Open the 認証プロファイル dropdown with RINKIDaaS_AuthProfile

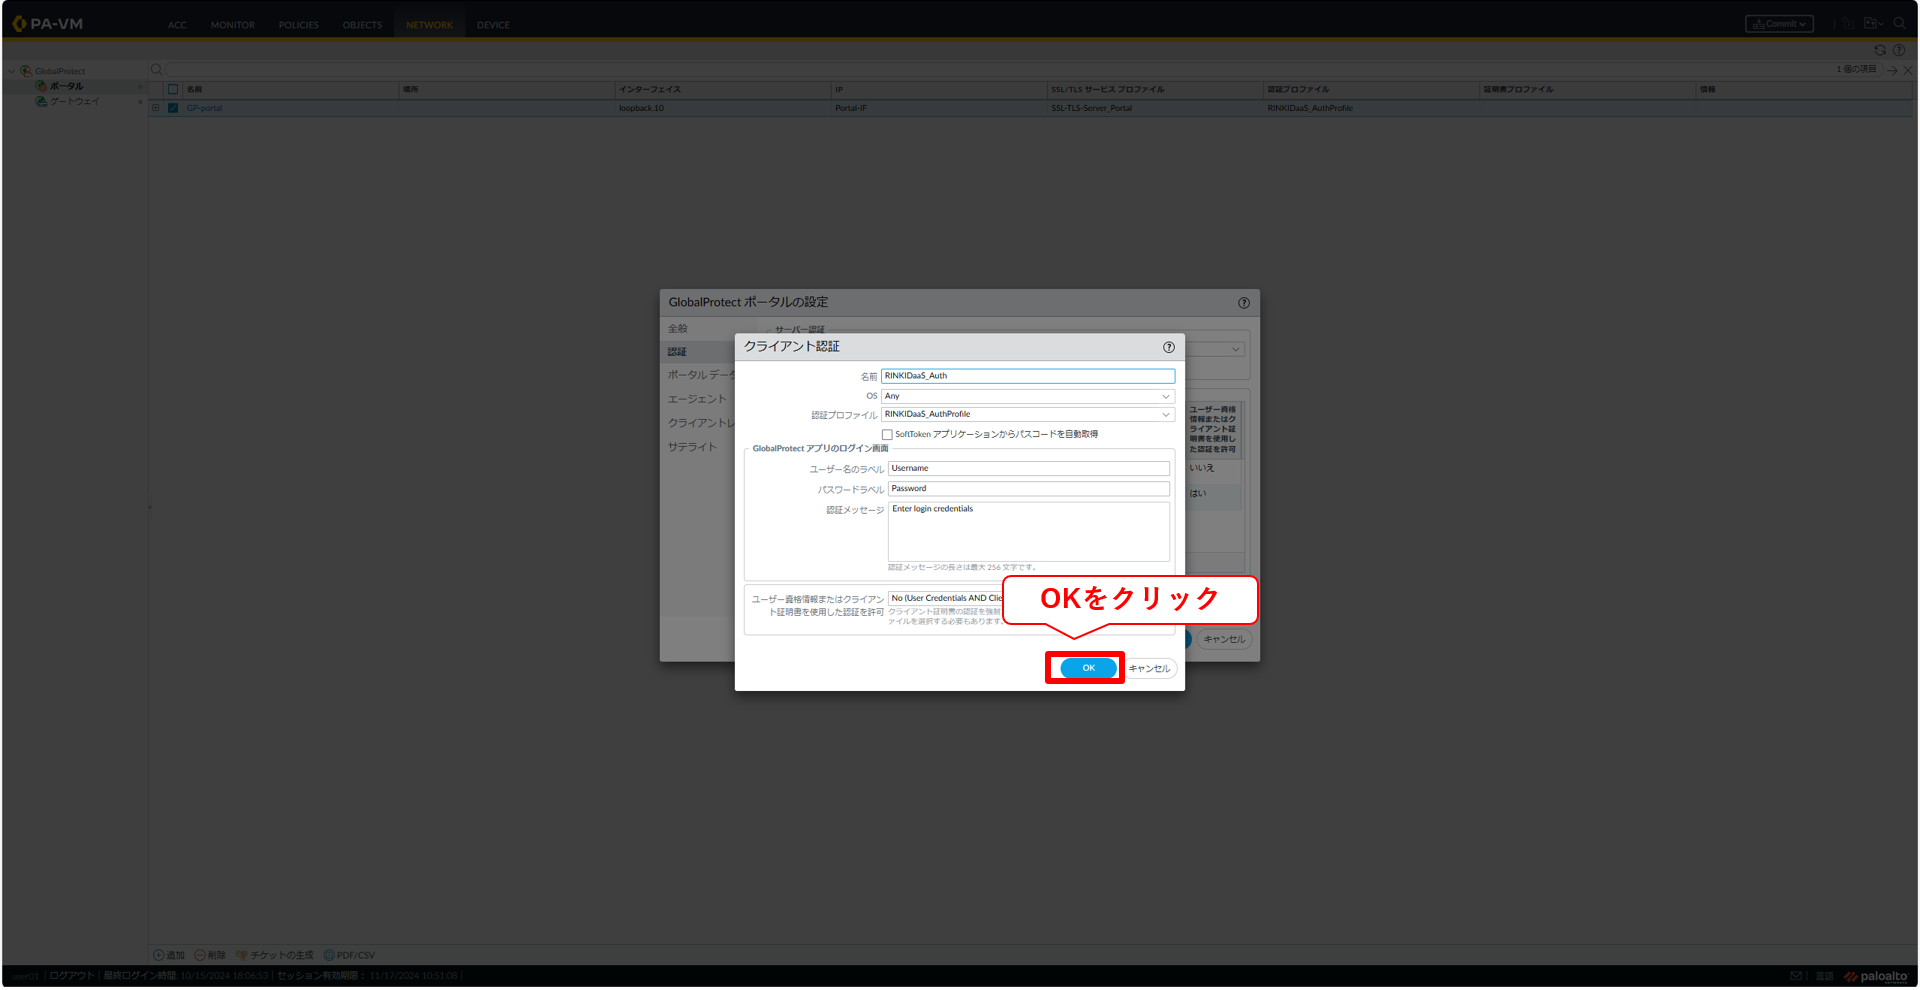pos(1027,414)
